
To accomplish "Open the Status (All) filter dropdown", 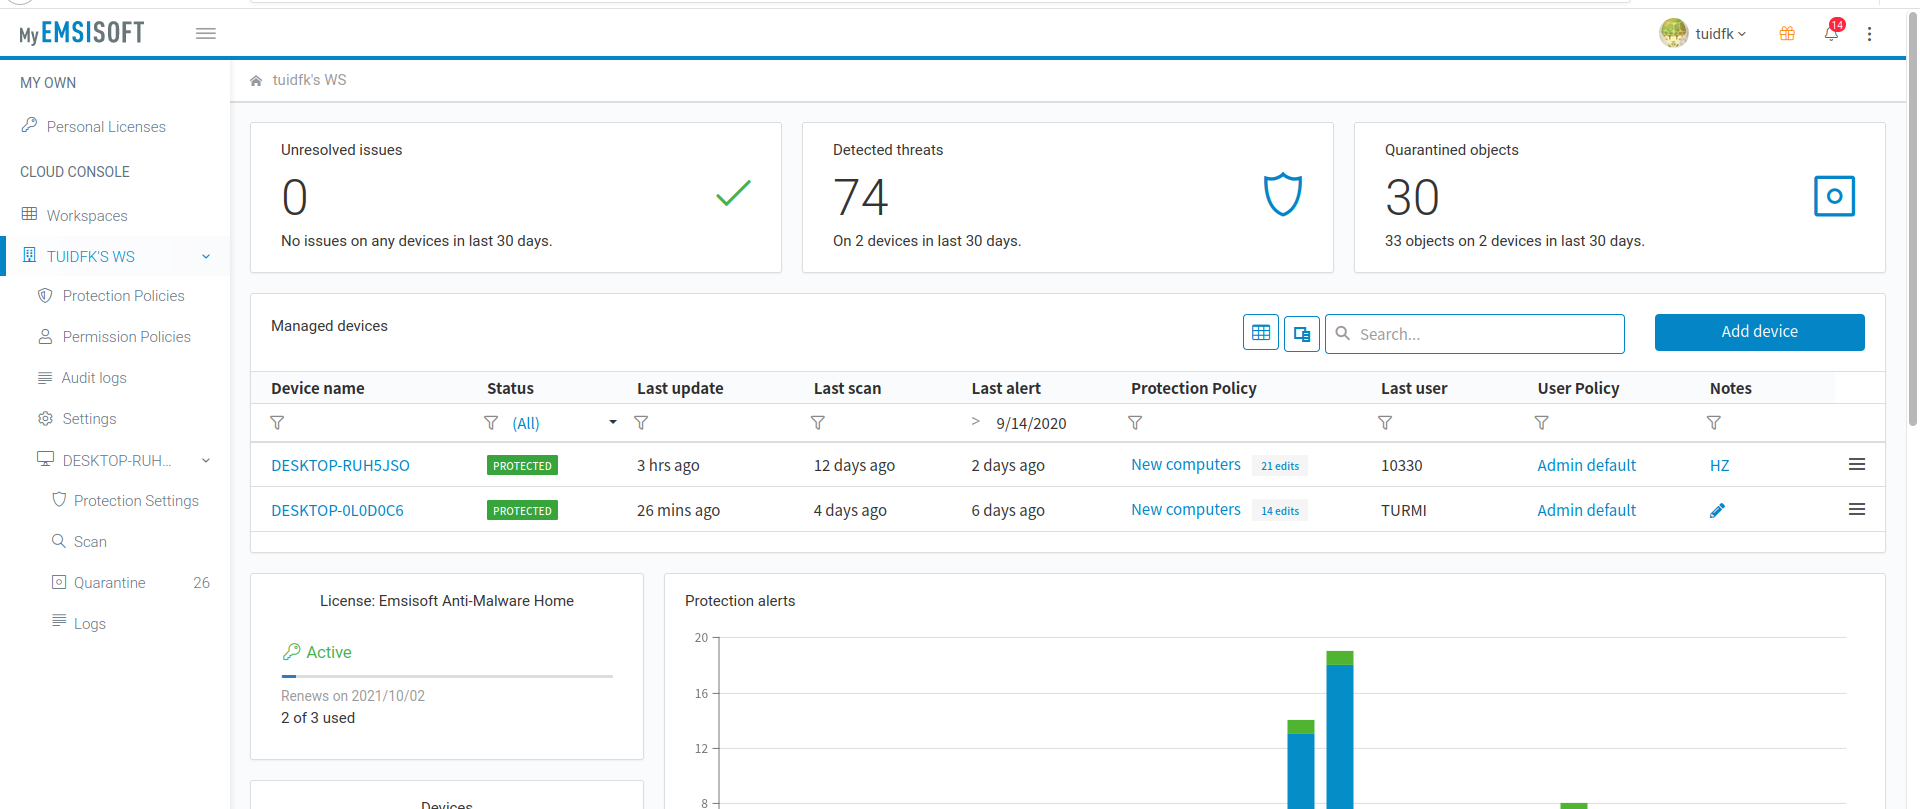I will pos(612,422).
